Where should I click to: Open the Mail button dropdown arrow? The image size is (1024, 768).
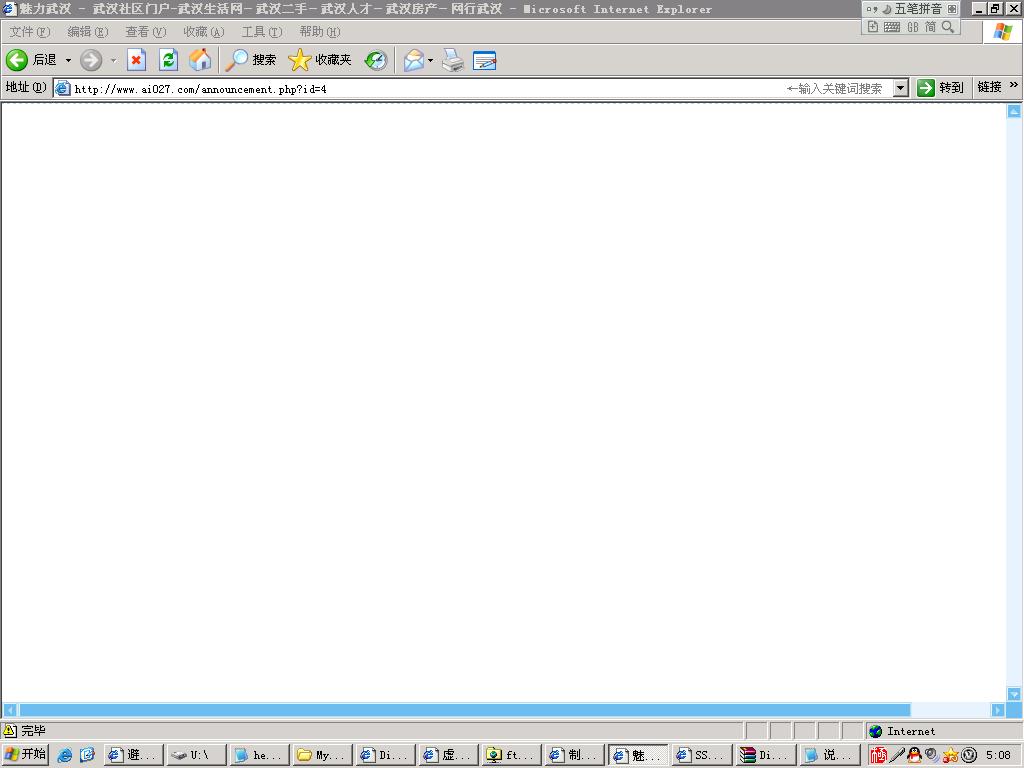(431, 60)
